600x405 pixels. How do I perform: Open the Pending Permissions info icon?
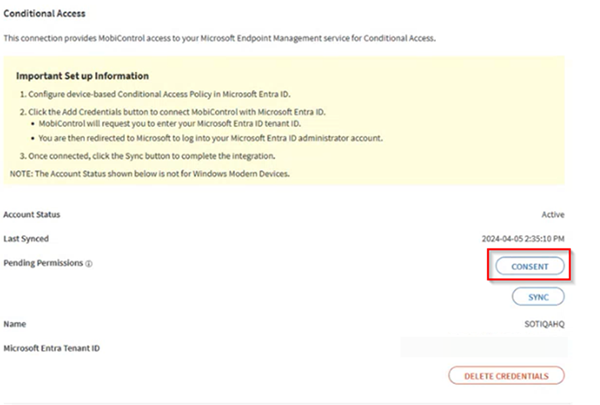[89, 264]
